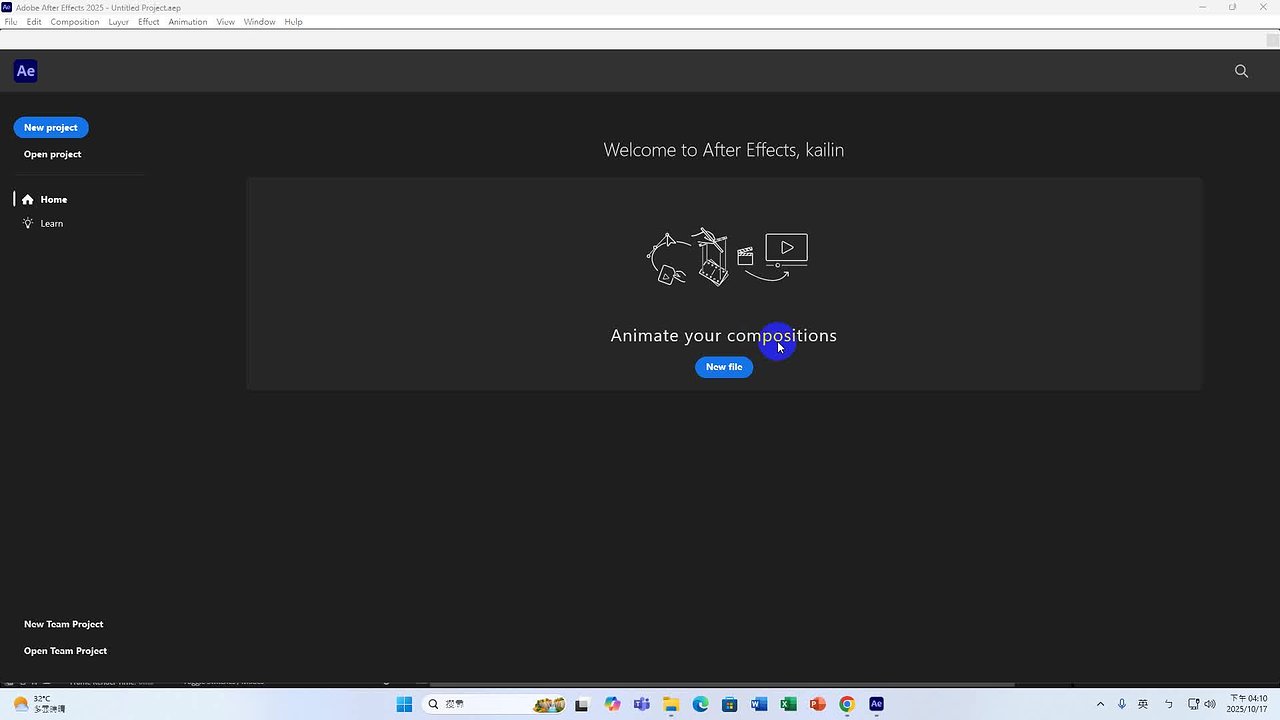Open Google Chrome from the taskbar
Image resolution: width=1280 pixels, height=720 pixels.
coord(846,704)
